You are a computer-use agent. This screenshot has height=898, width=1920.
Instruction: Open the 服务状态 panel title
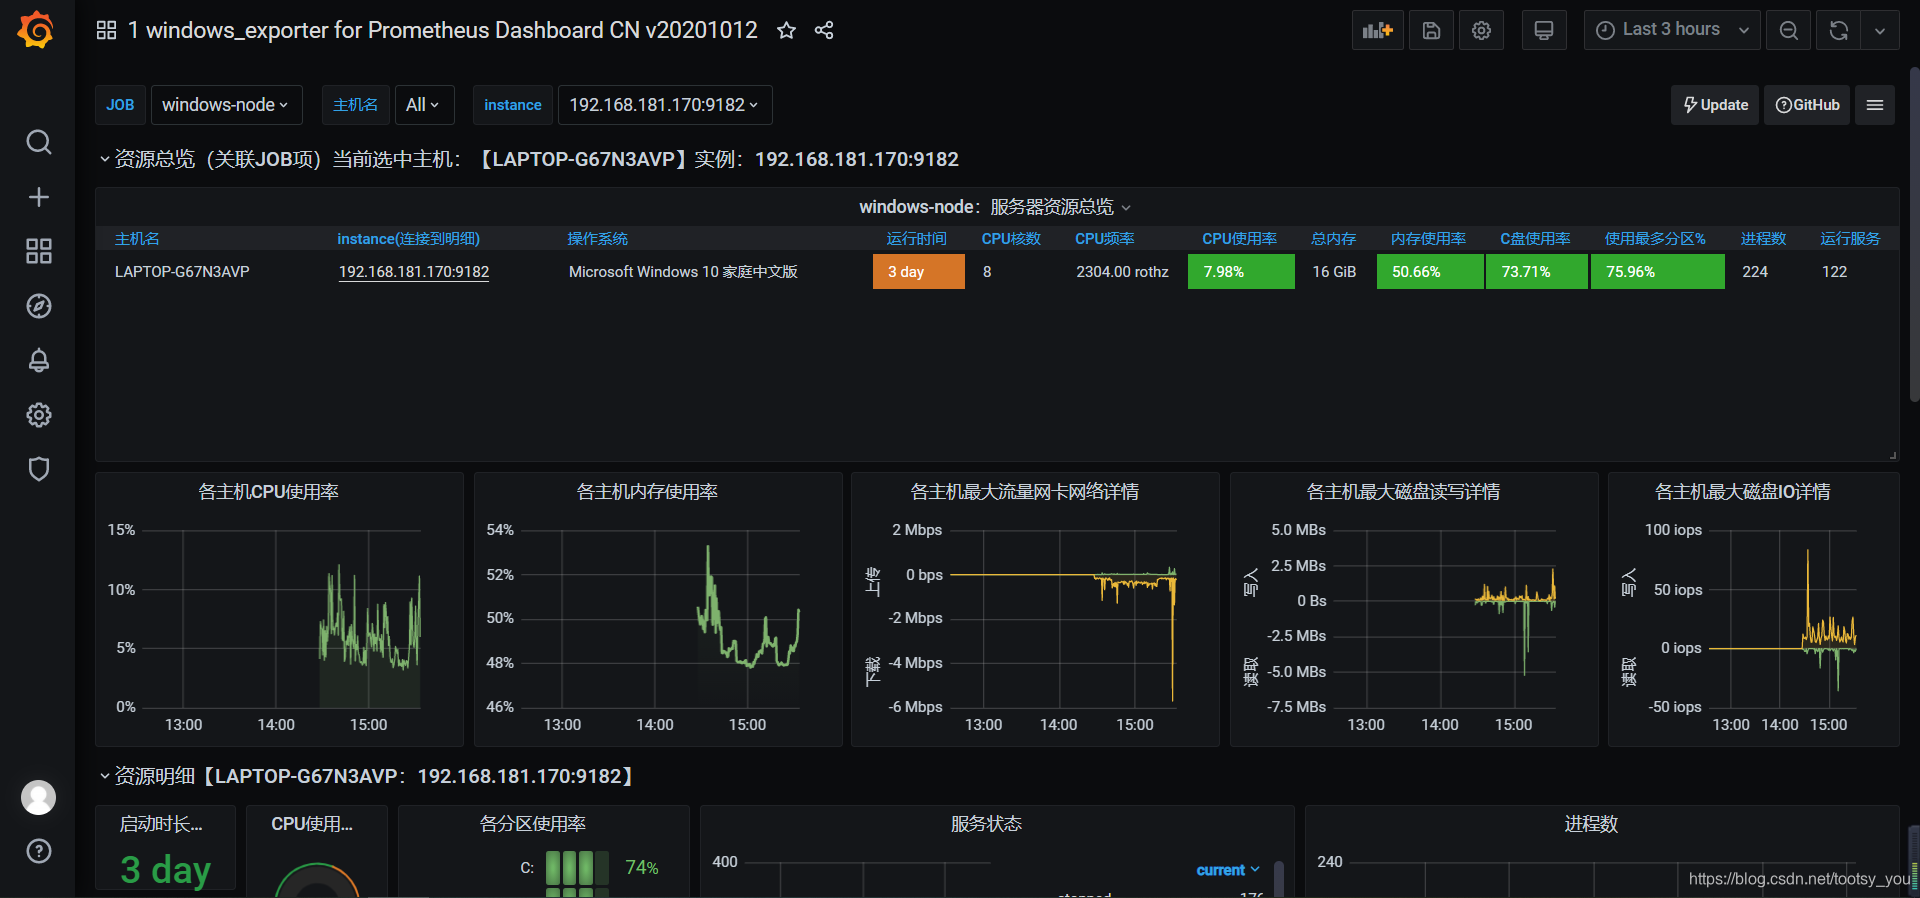click(x=986, y=824)
